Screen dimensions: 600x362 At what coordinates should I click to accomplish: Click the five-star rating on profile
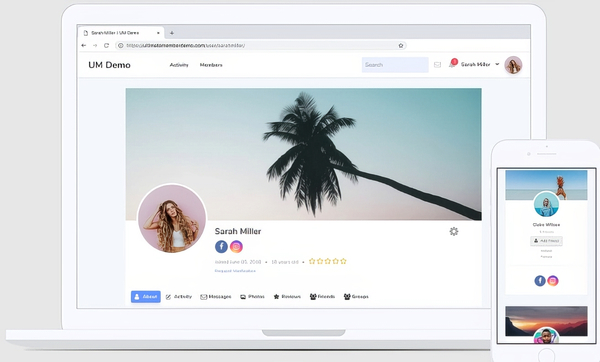(x=328, y=261)
